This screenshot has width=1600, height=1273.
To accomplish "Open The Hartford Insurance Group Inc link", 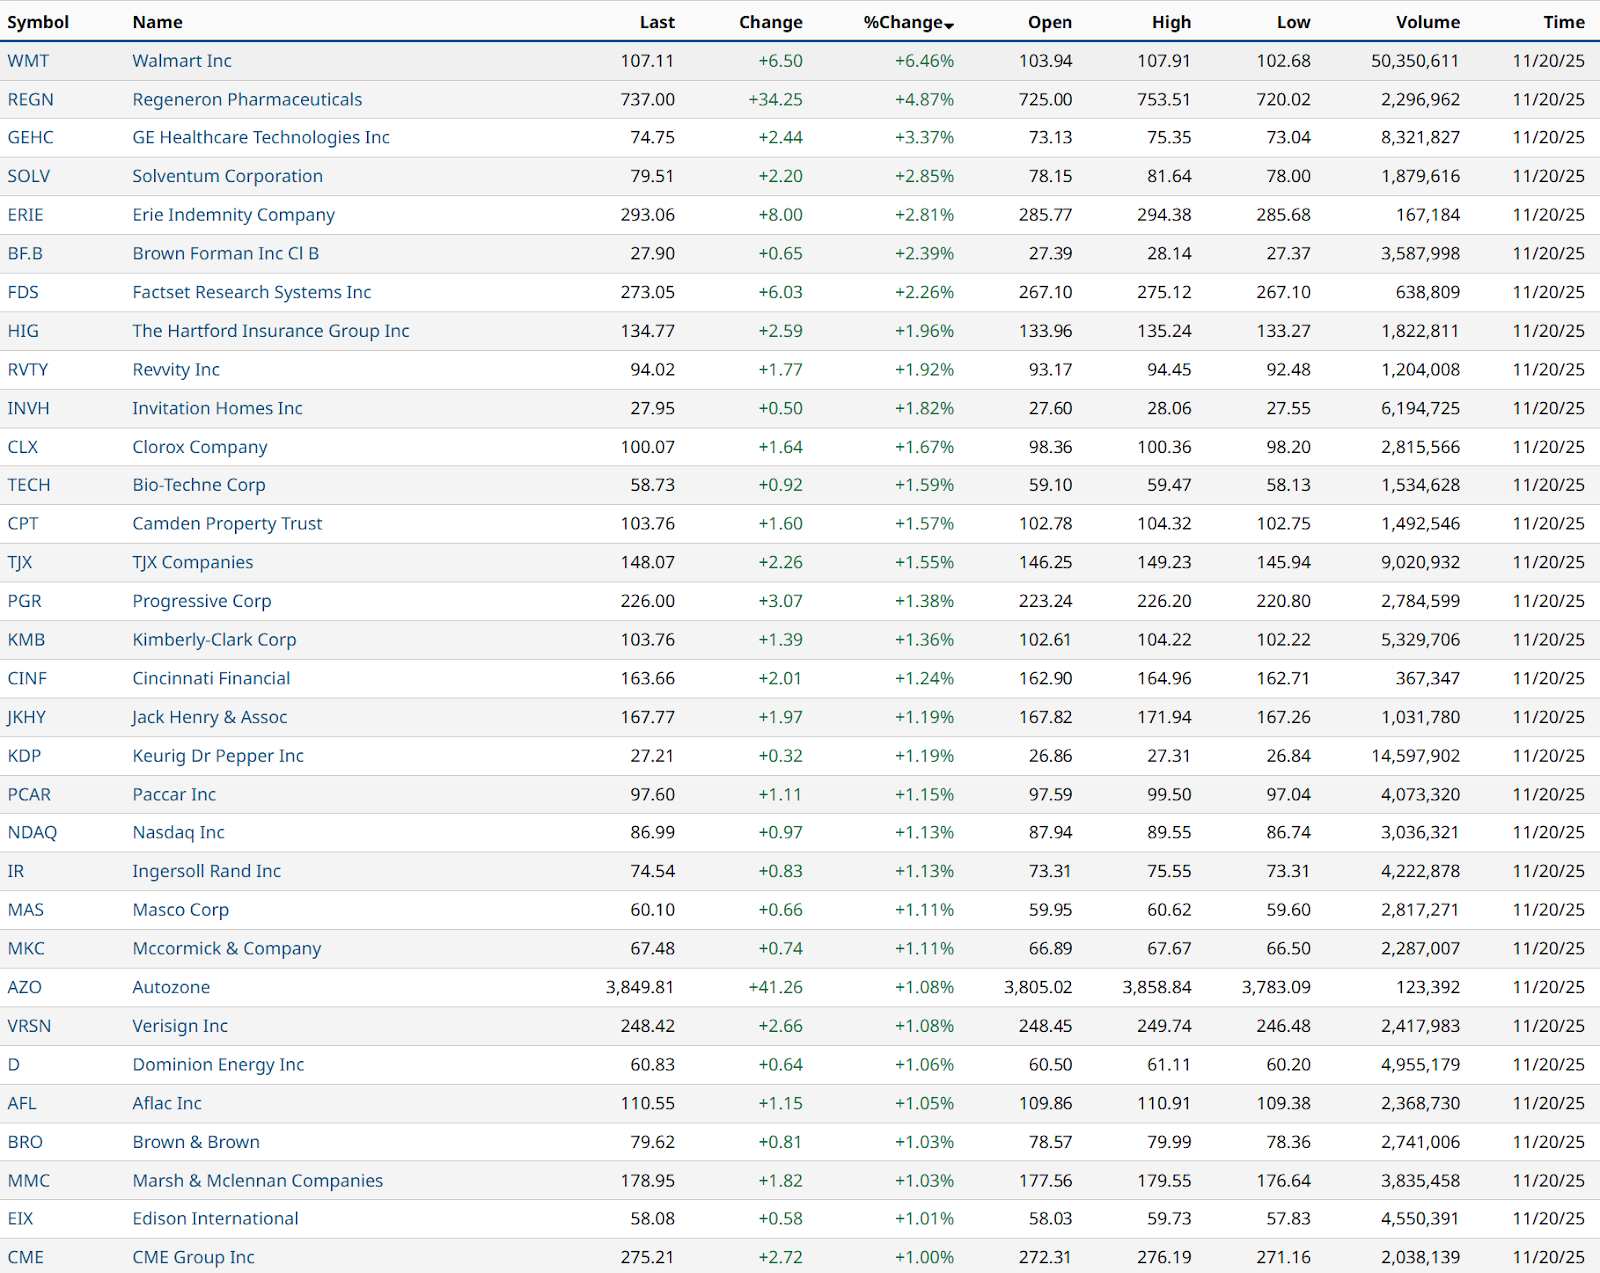I will click(x=271, y=331).
